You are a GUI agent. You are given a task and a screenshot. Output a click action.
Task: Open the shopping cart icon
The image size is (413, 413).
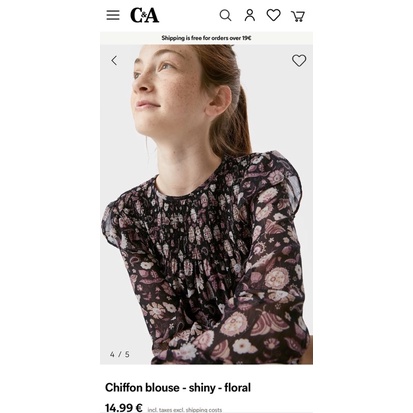[298, 16]
